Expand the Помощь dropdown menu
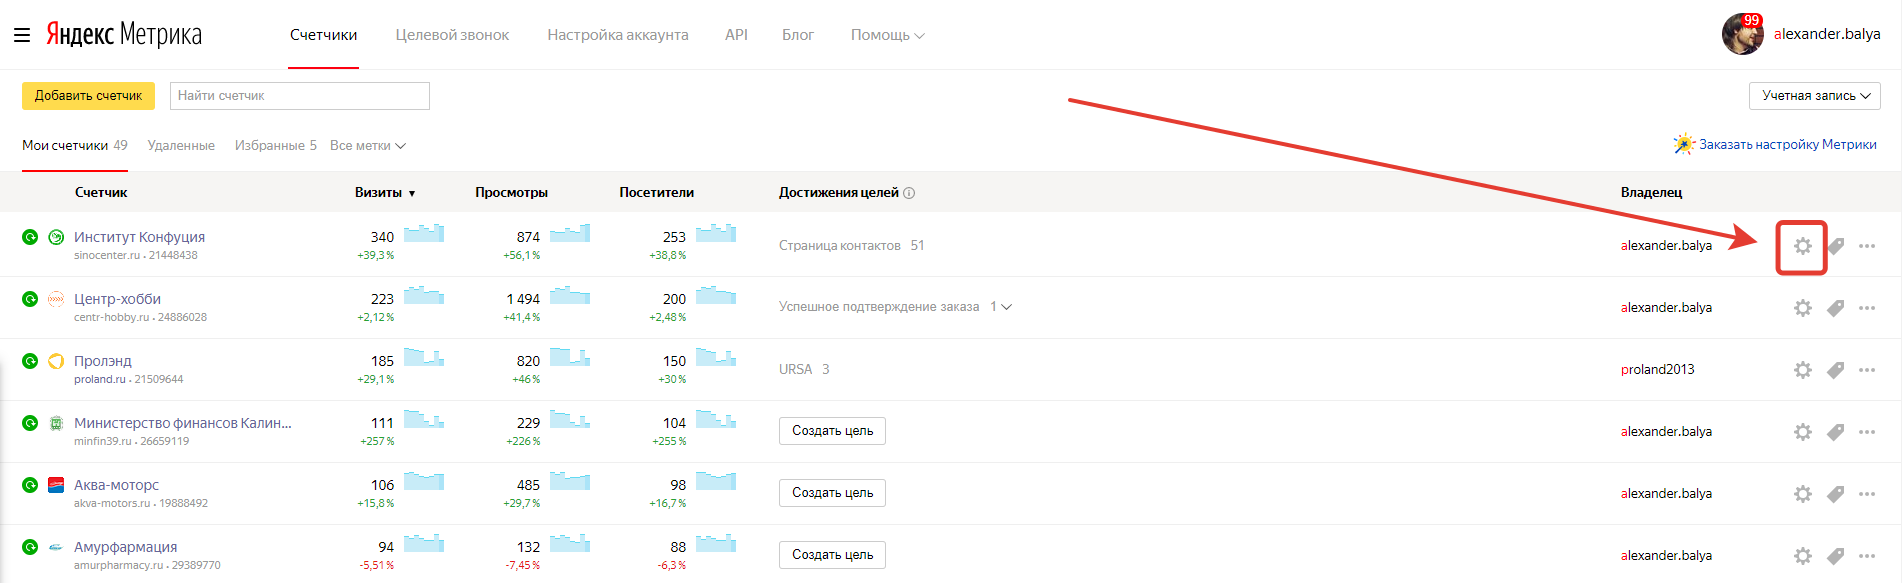 point(887,35)
